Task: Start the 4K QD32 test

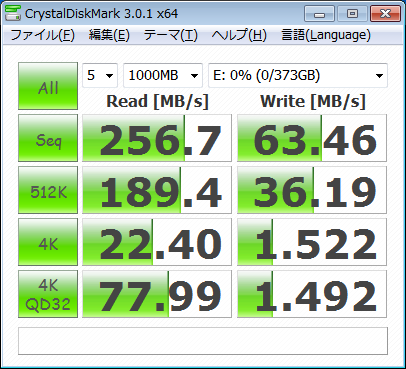Action: [48, 294]
